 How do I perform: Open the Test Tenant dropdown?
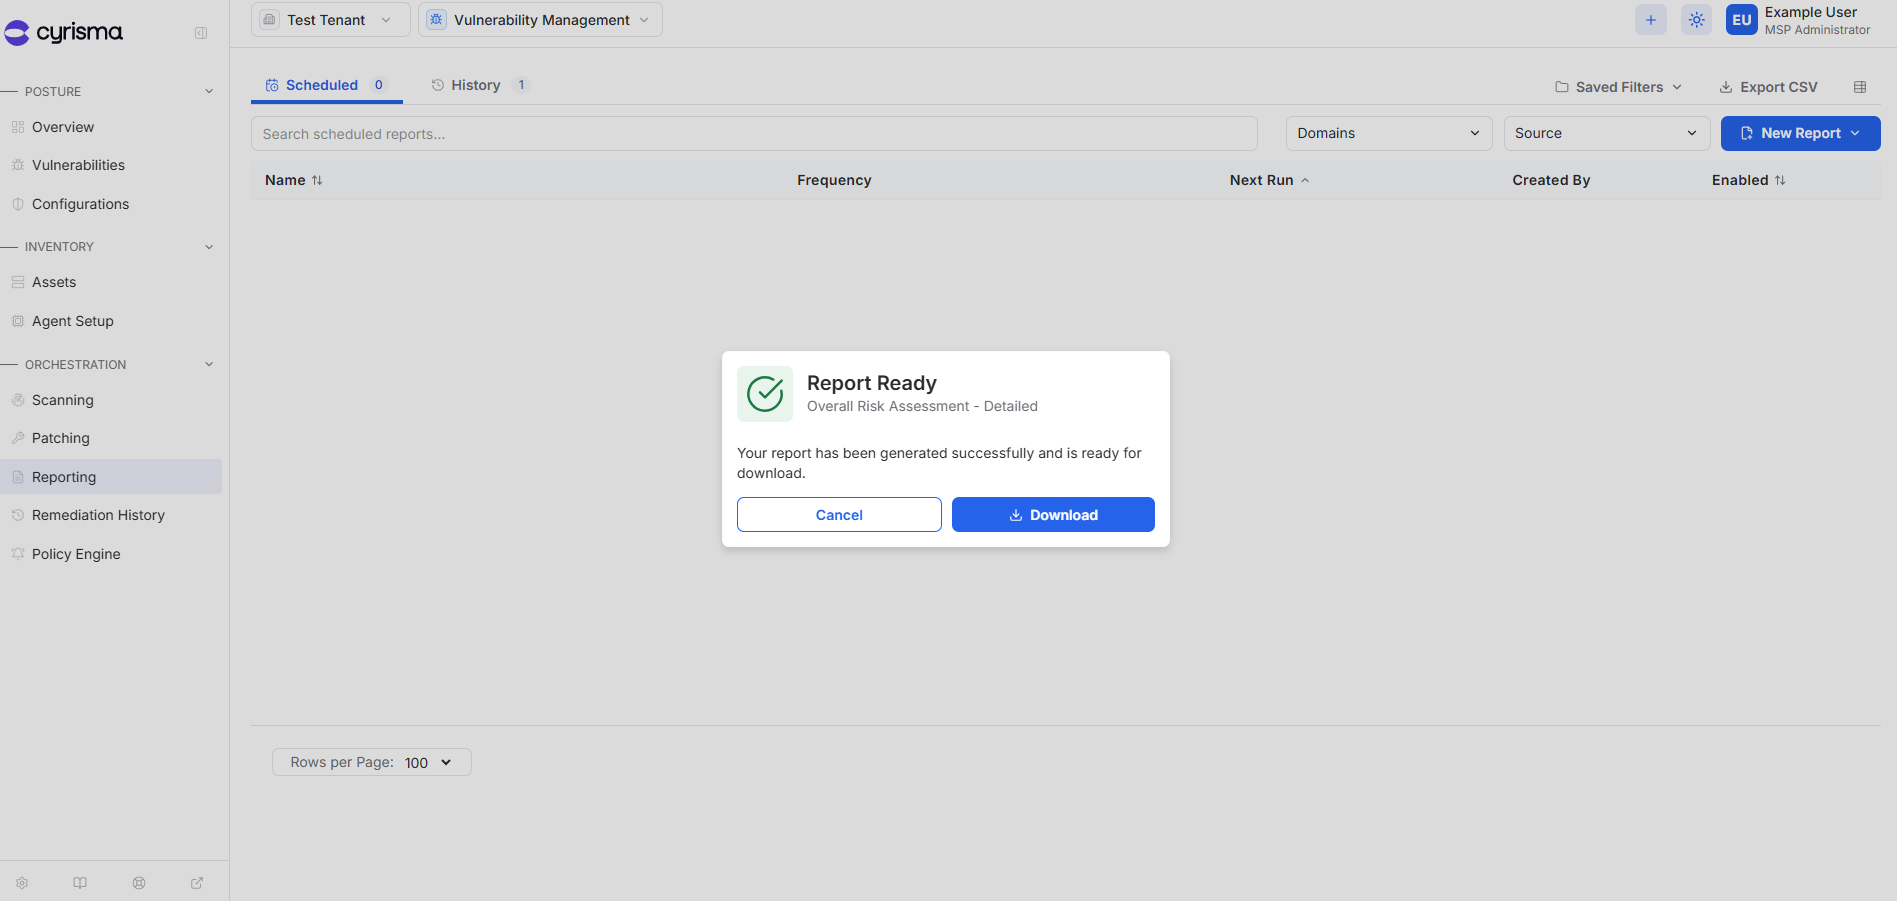tap(330, 20)
